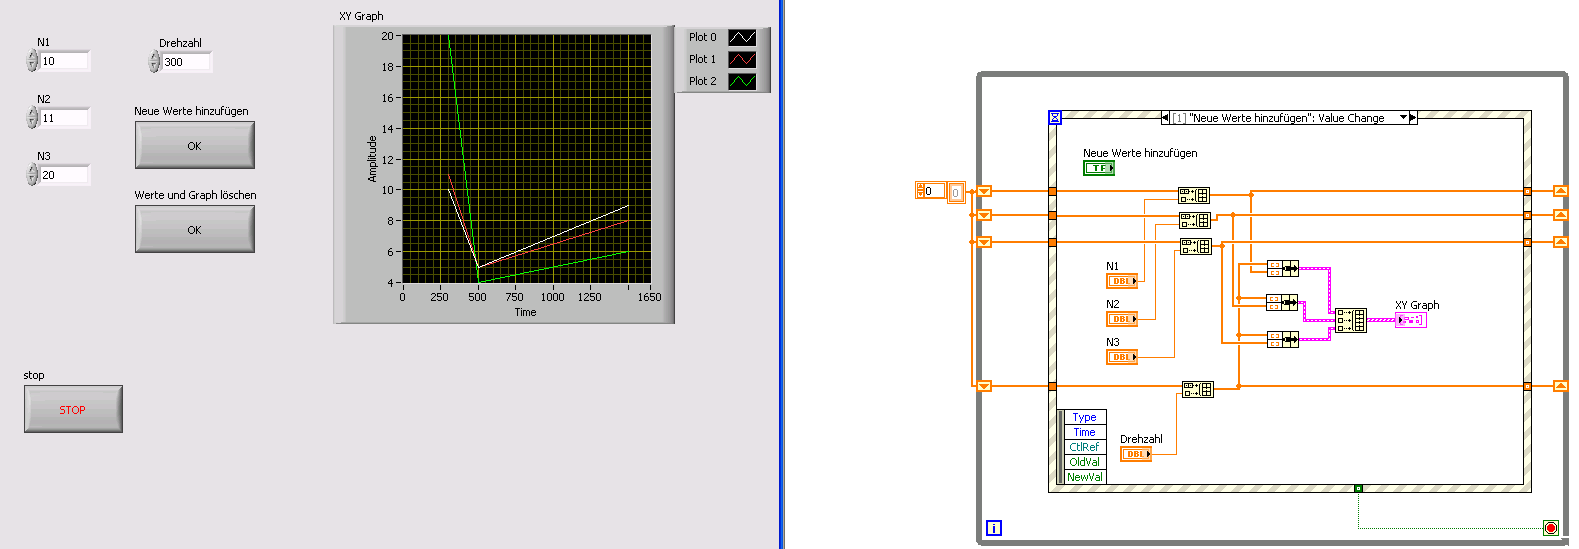Screen dimensions: 1579x549
Task: Select NewVal in event data node
Action: (1085, 477)
